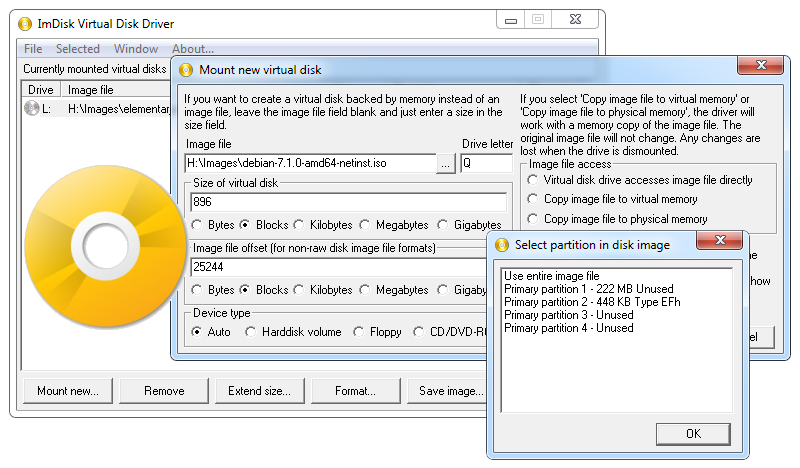Select Copy image file to virtual memory
This screenshot has width=800, height=468.
point(613,200)
